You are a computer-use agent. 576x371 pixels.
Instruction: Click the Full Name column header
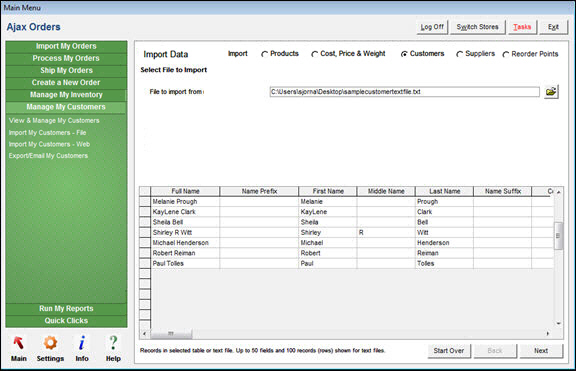pos(185,191)
